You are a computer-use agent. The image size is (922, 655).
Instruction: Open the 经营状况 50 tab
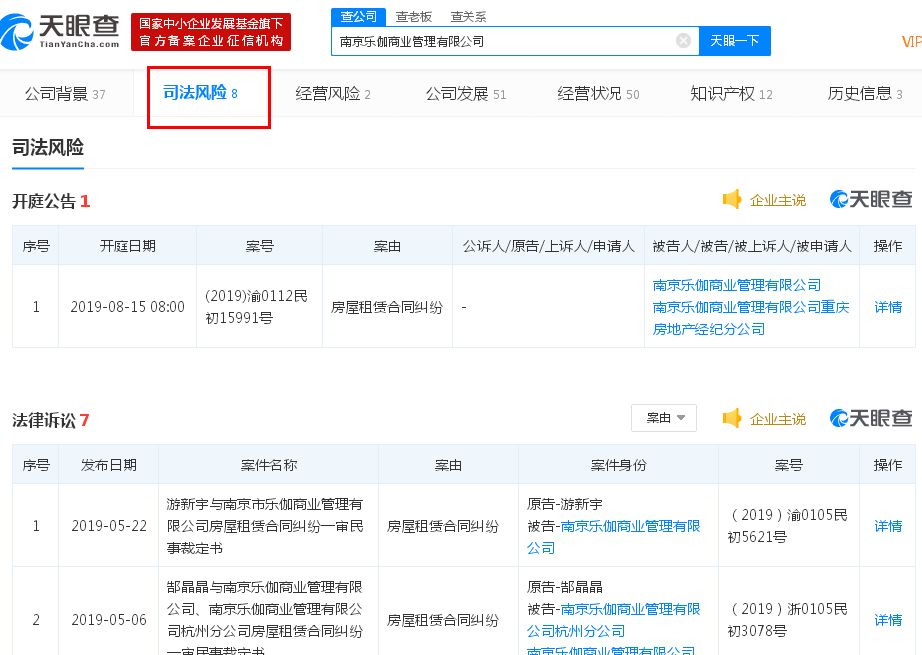(x=598, y=94)
